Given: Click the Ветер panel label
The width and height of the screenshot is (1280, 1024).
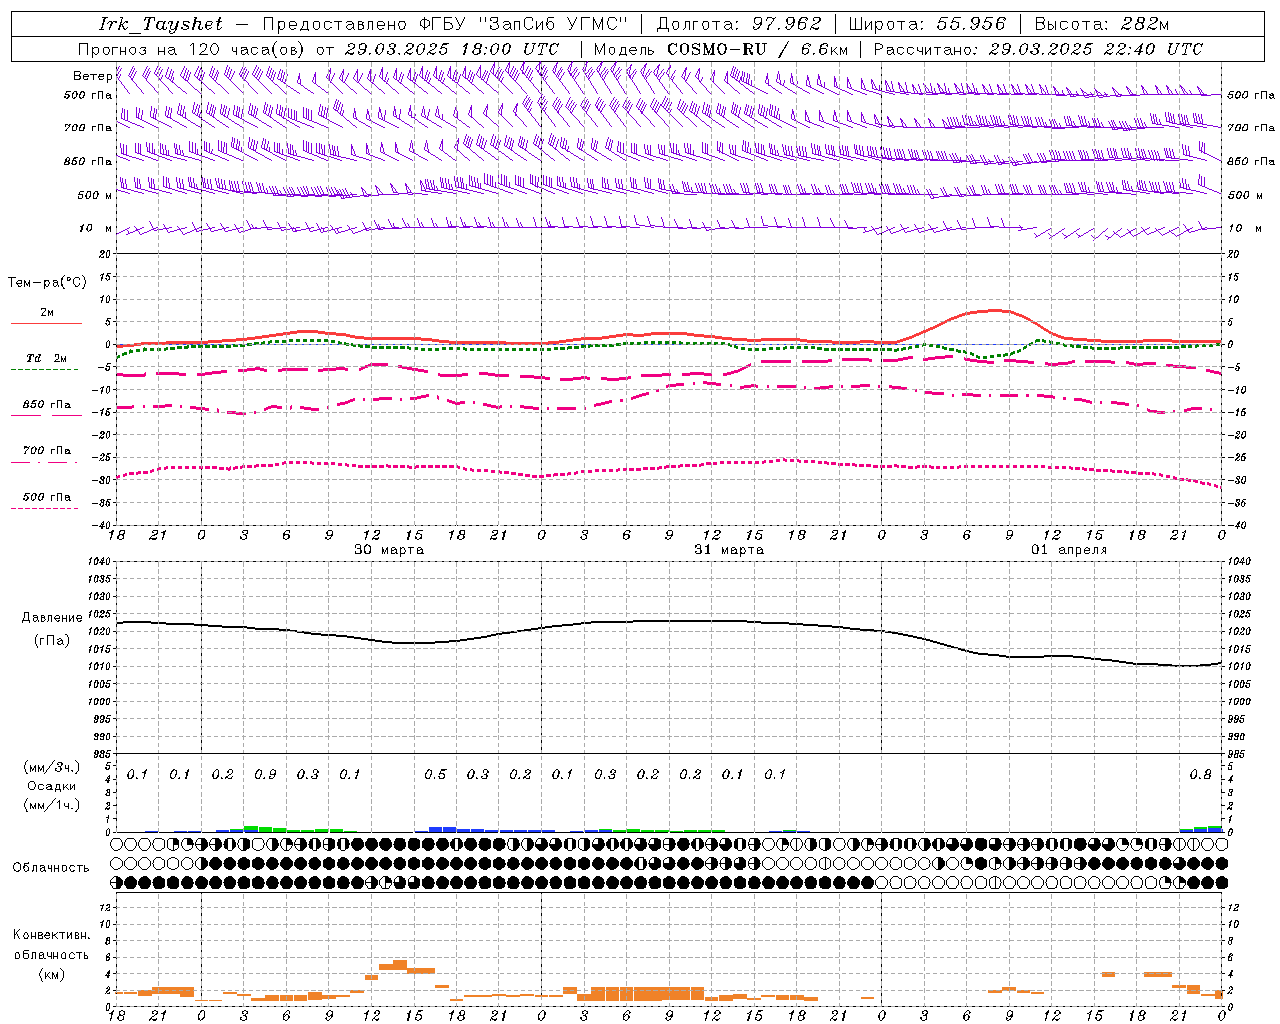Looking at the screenshot, I should coord(92,76).
